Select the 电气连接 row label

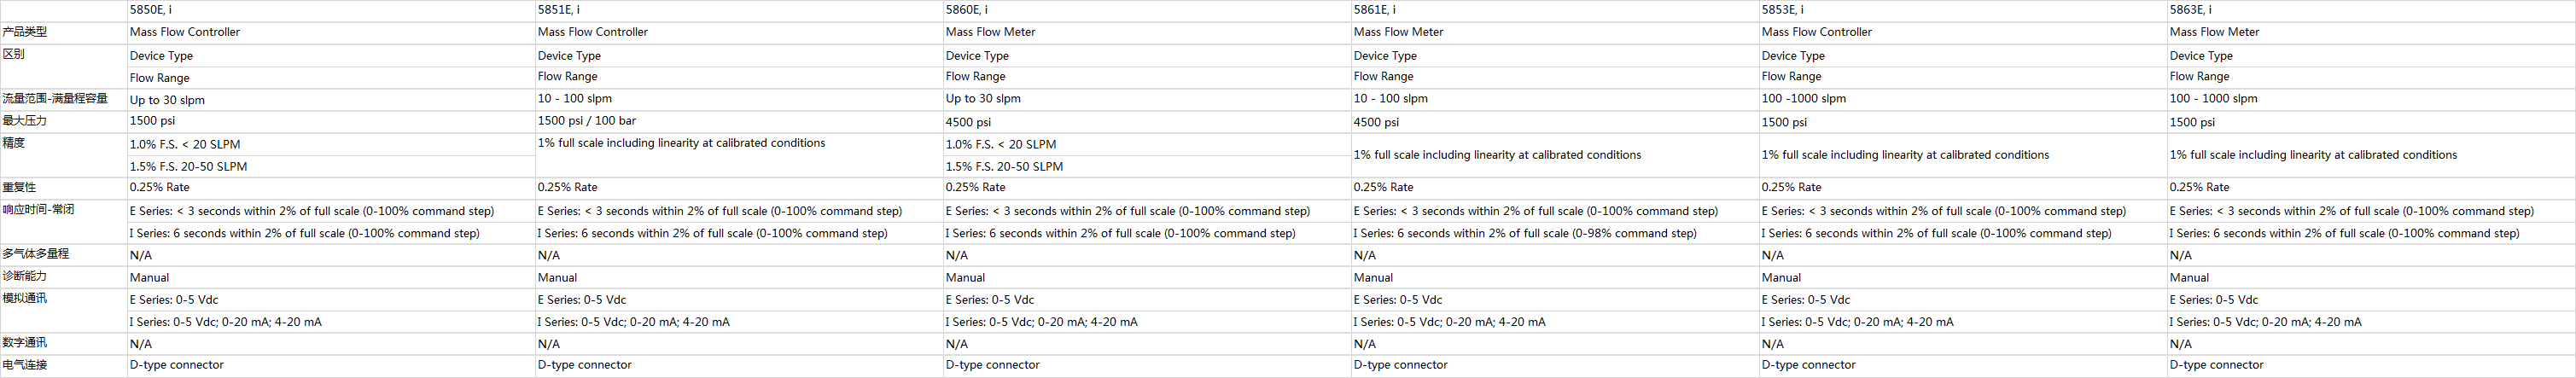pyautogui.click(x=25, y=365)
